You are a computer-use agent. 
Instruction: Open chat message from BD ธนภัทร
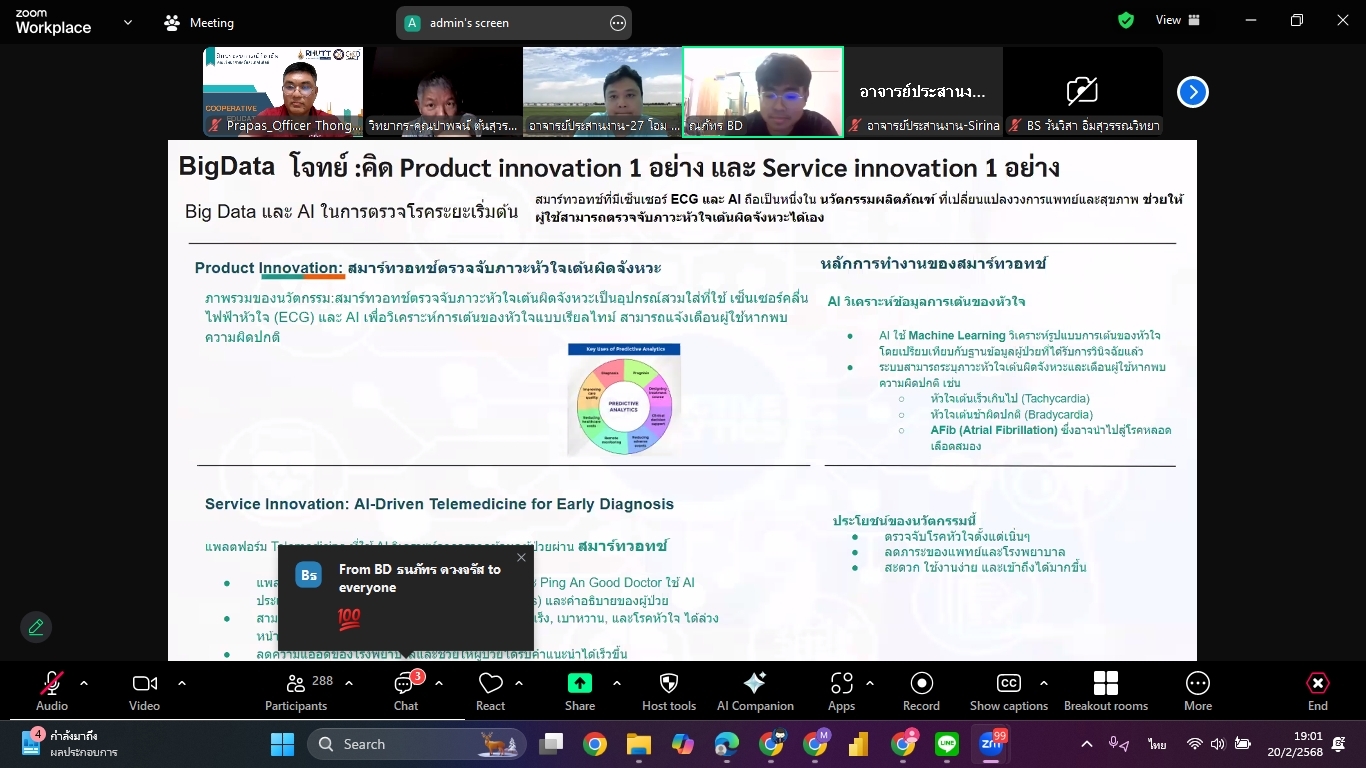click(405, 597)
